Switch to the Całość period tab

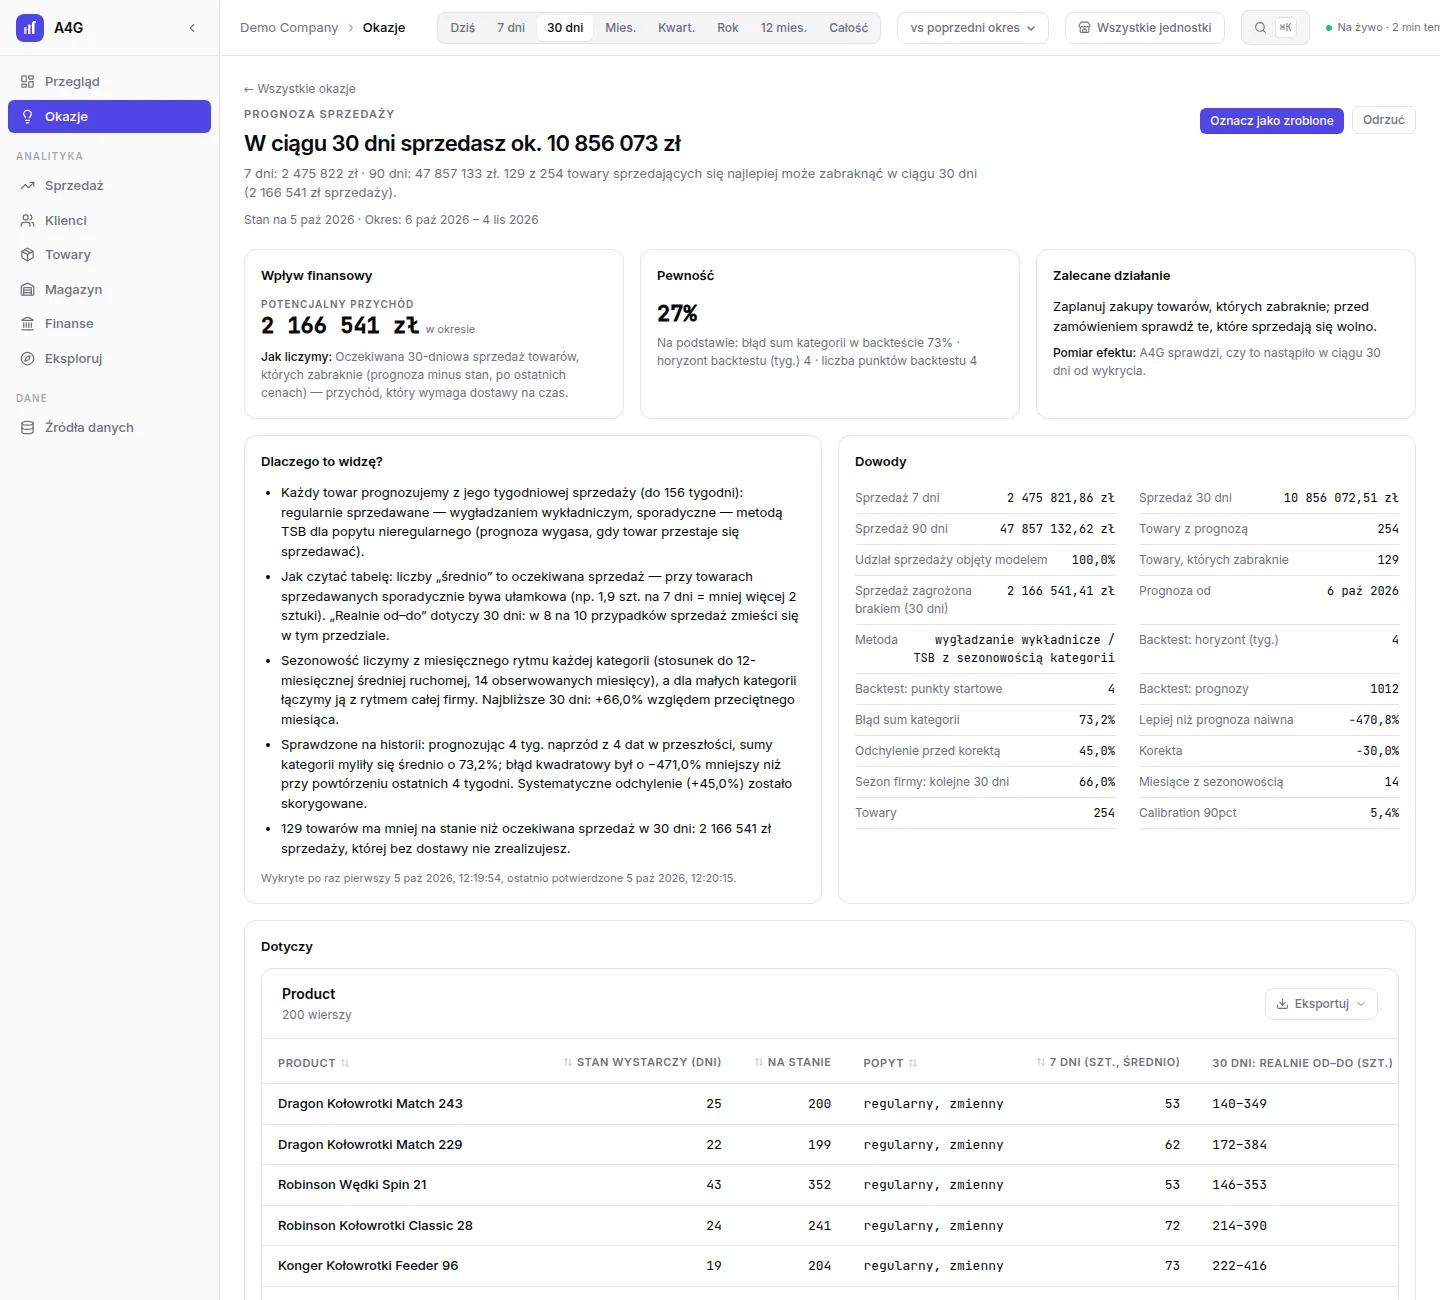tap(849, 28)
